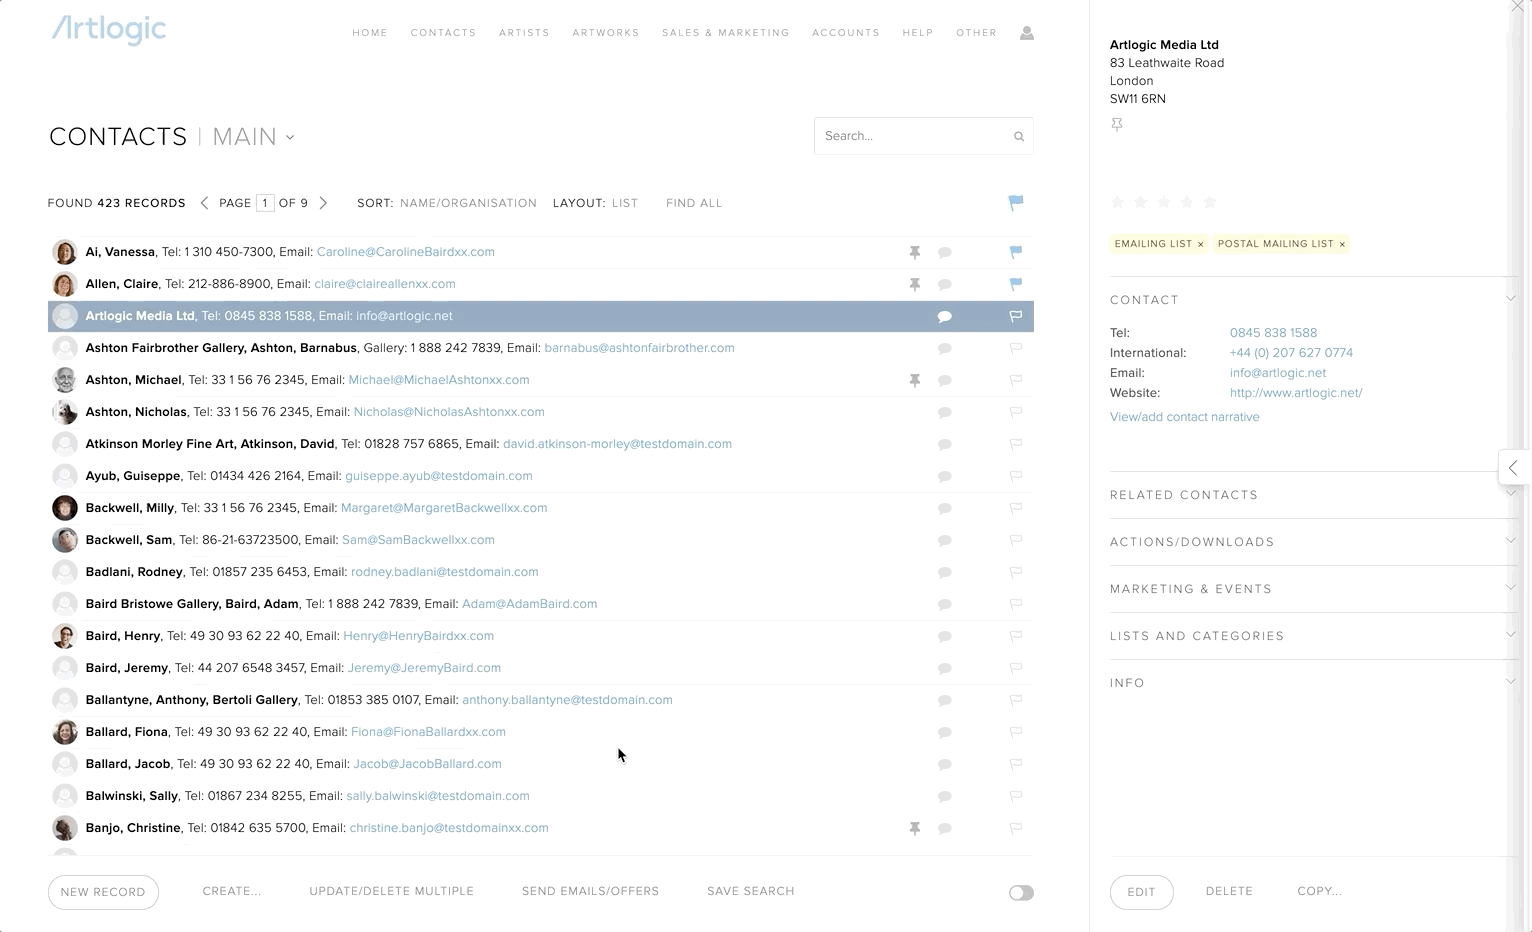The image size is (1532, 932).
Task: Toggle flag on Allen, Claire row
Action: [x=1015, y=284]
